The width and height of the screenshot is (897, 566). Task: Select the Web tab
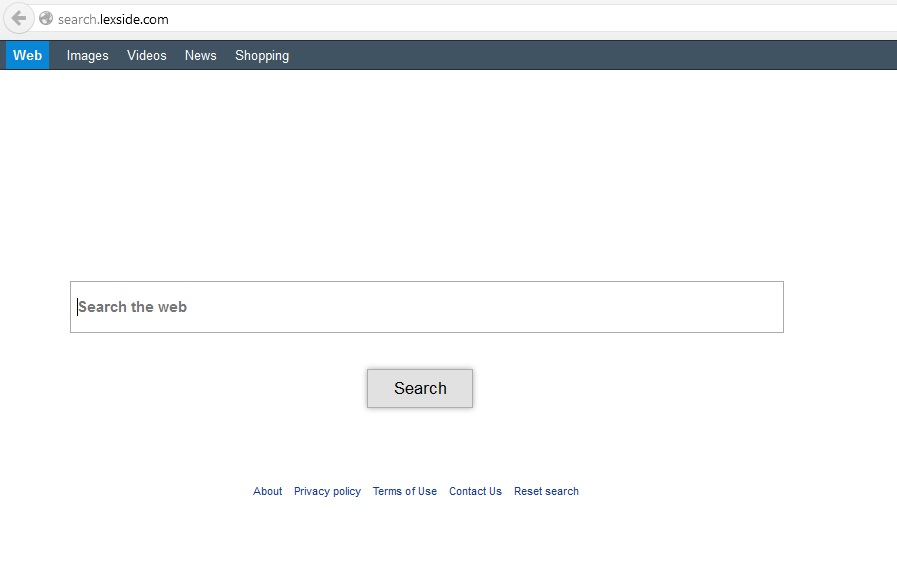(27, 56)
